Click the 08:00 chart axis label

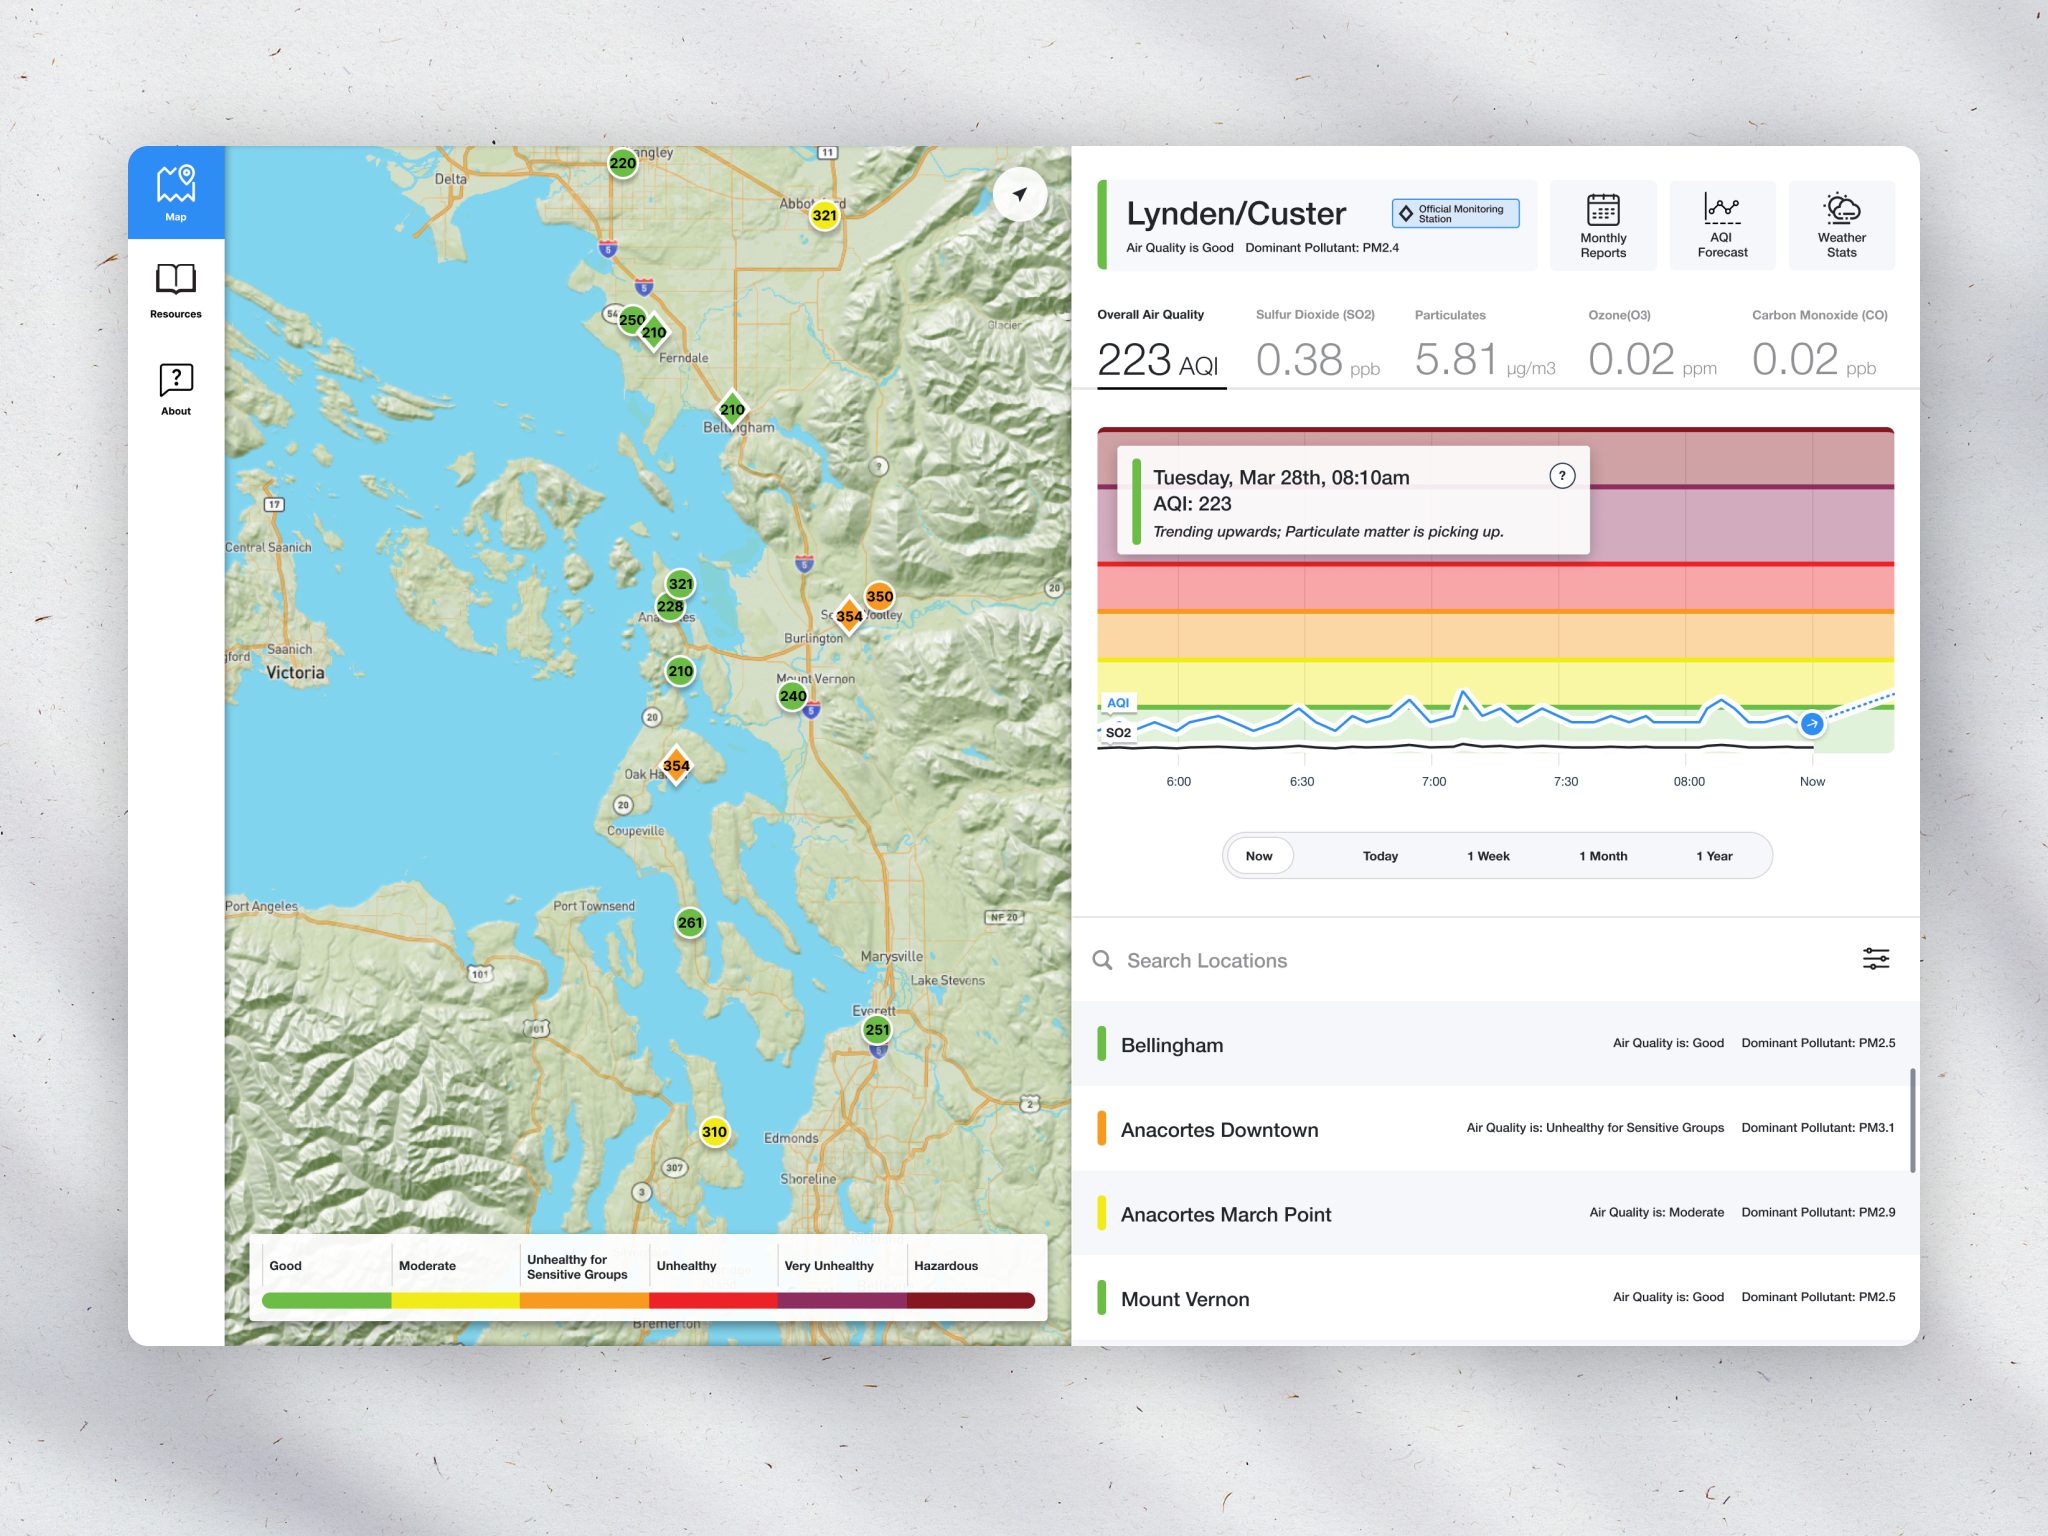click(x=1689, y=781)
